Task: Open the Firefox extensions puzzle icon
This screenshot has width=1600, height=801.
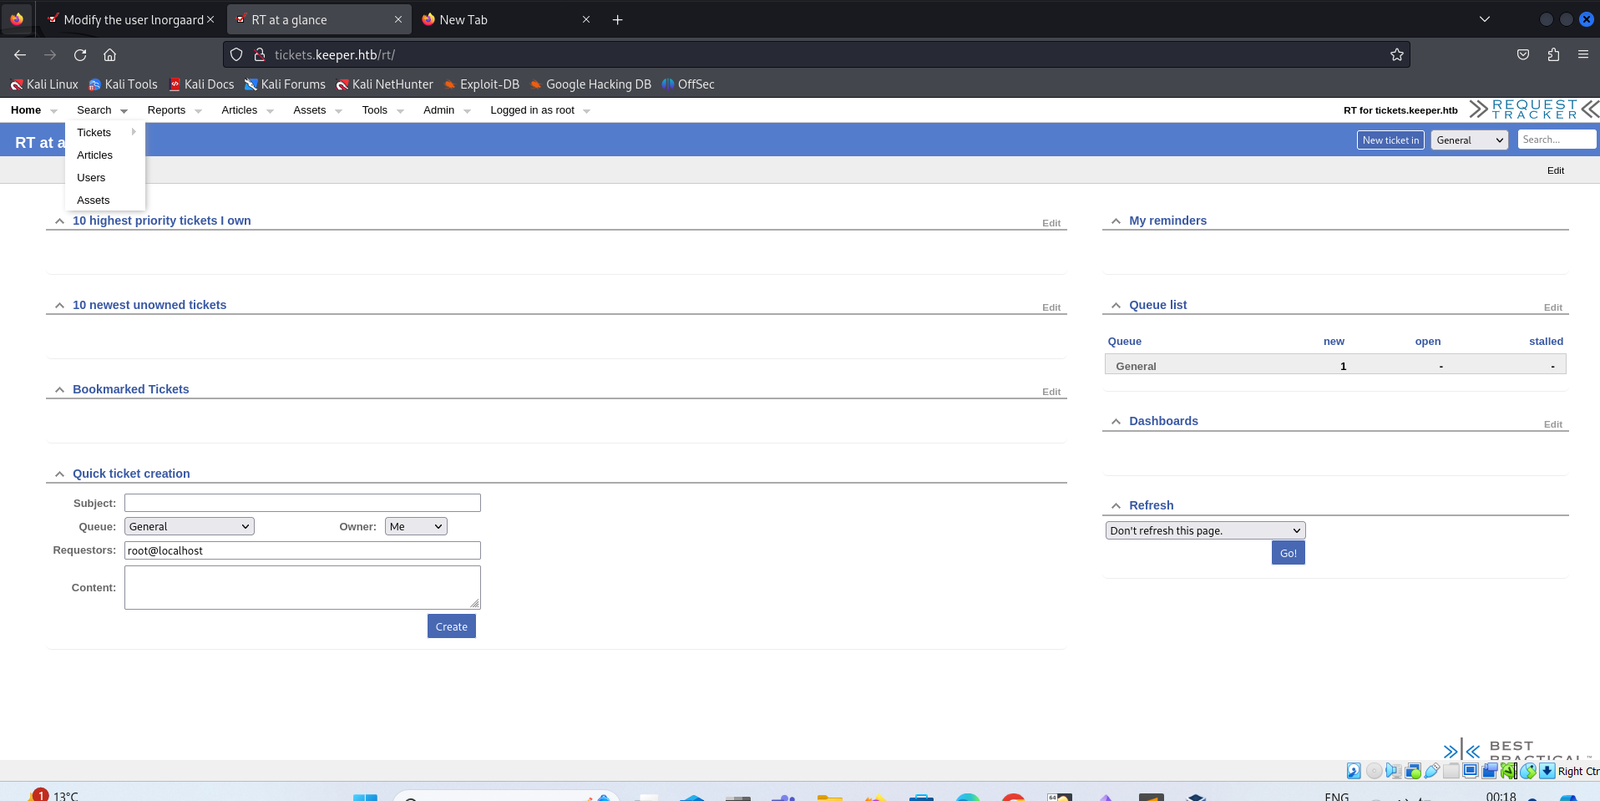Action: click(x=1553, y=55)
